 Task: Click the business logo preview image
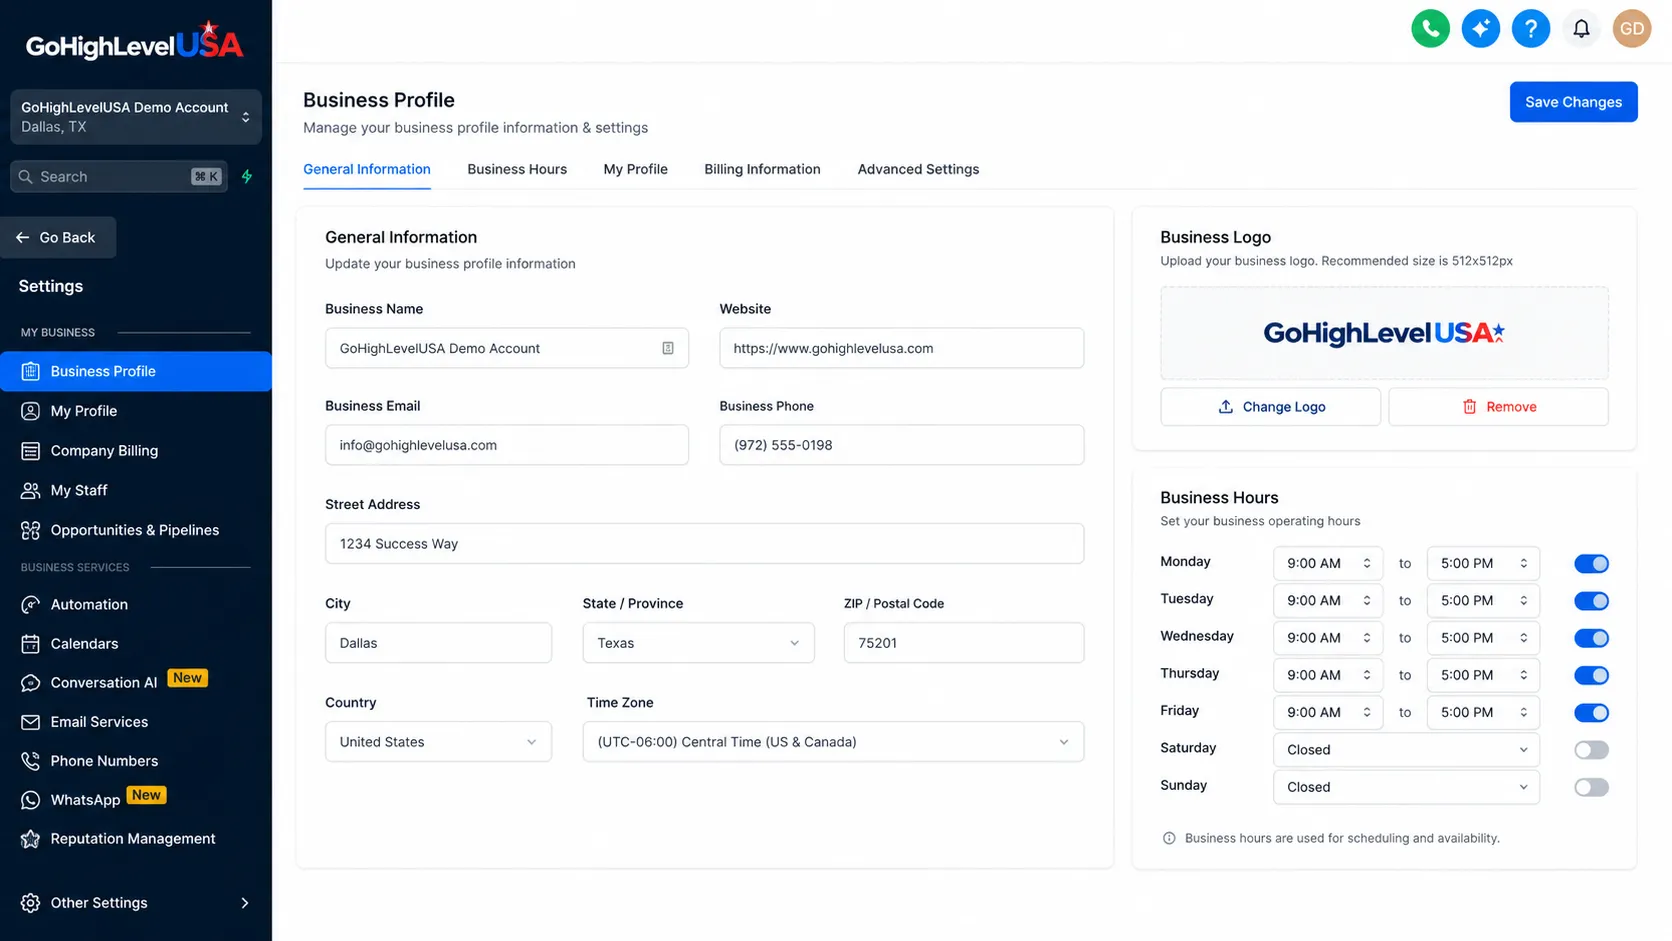1384,333
